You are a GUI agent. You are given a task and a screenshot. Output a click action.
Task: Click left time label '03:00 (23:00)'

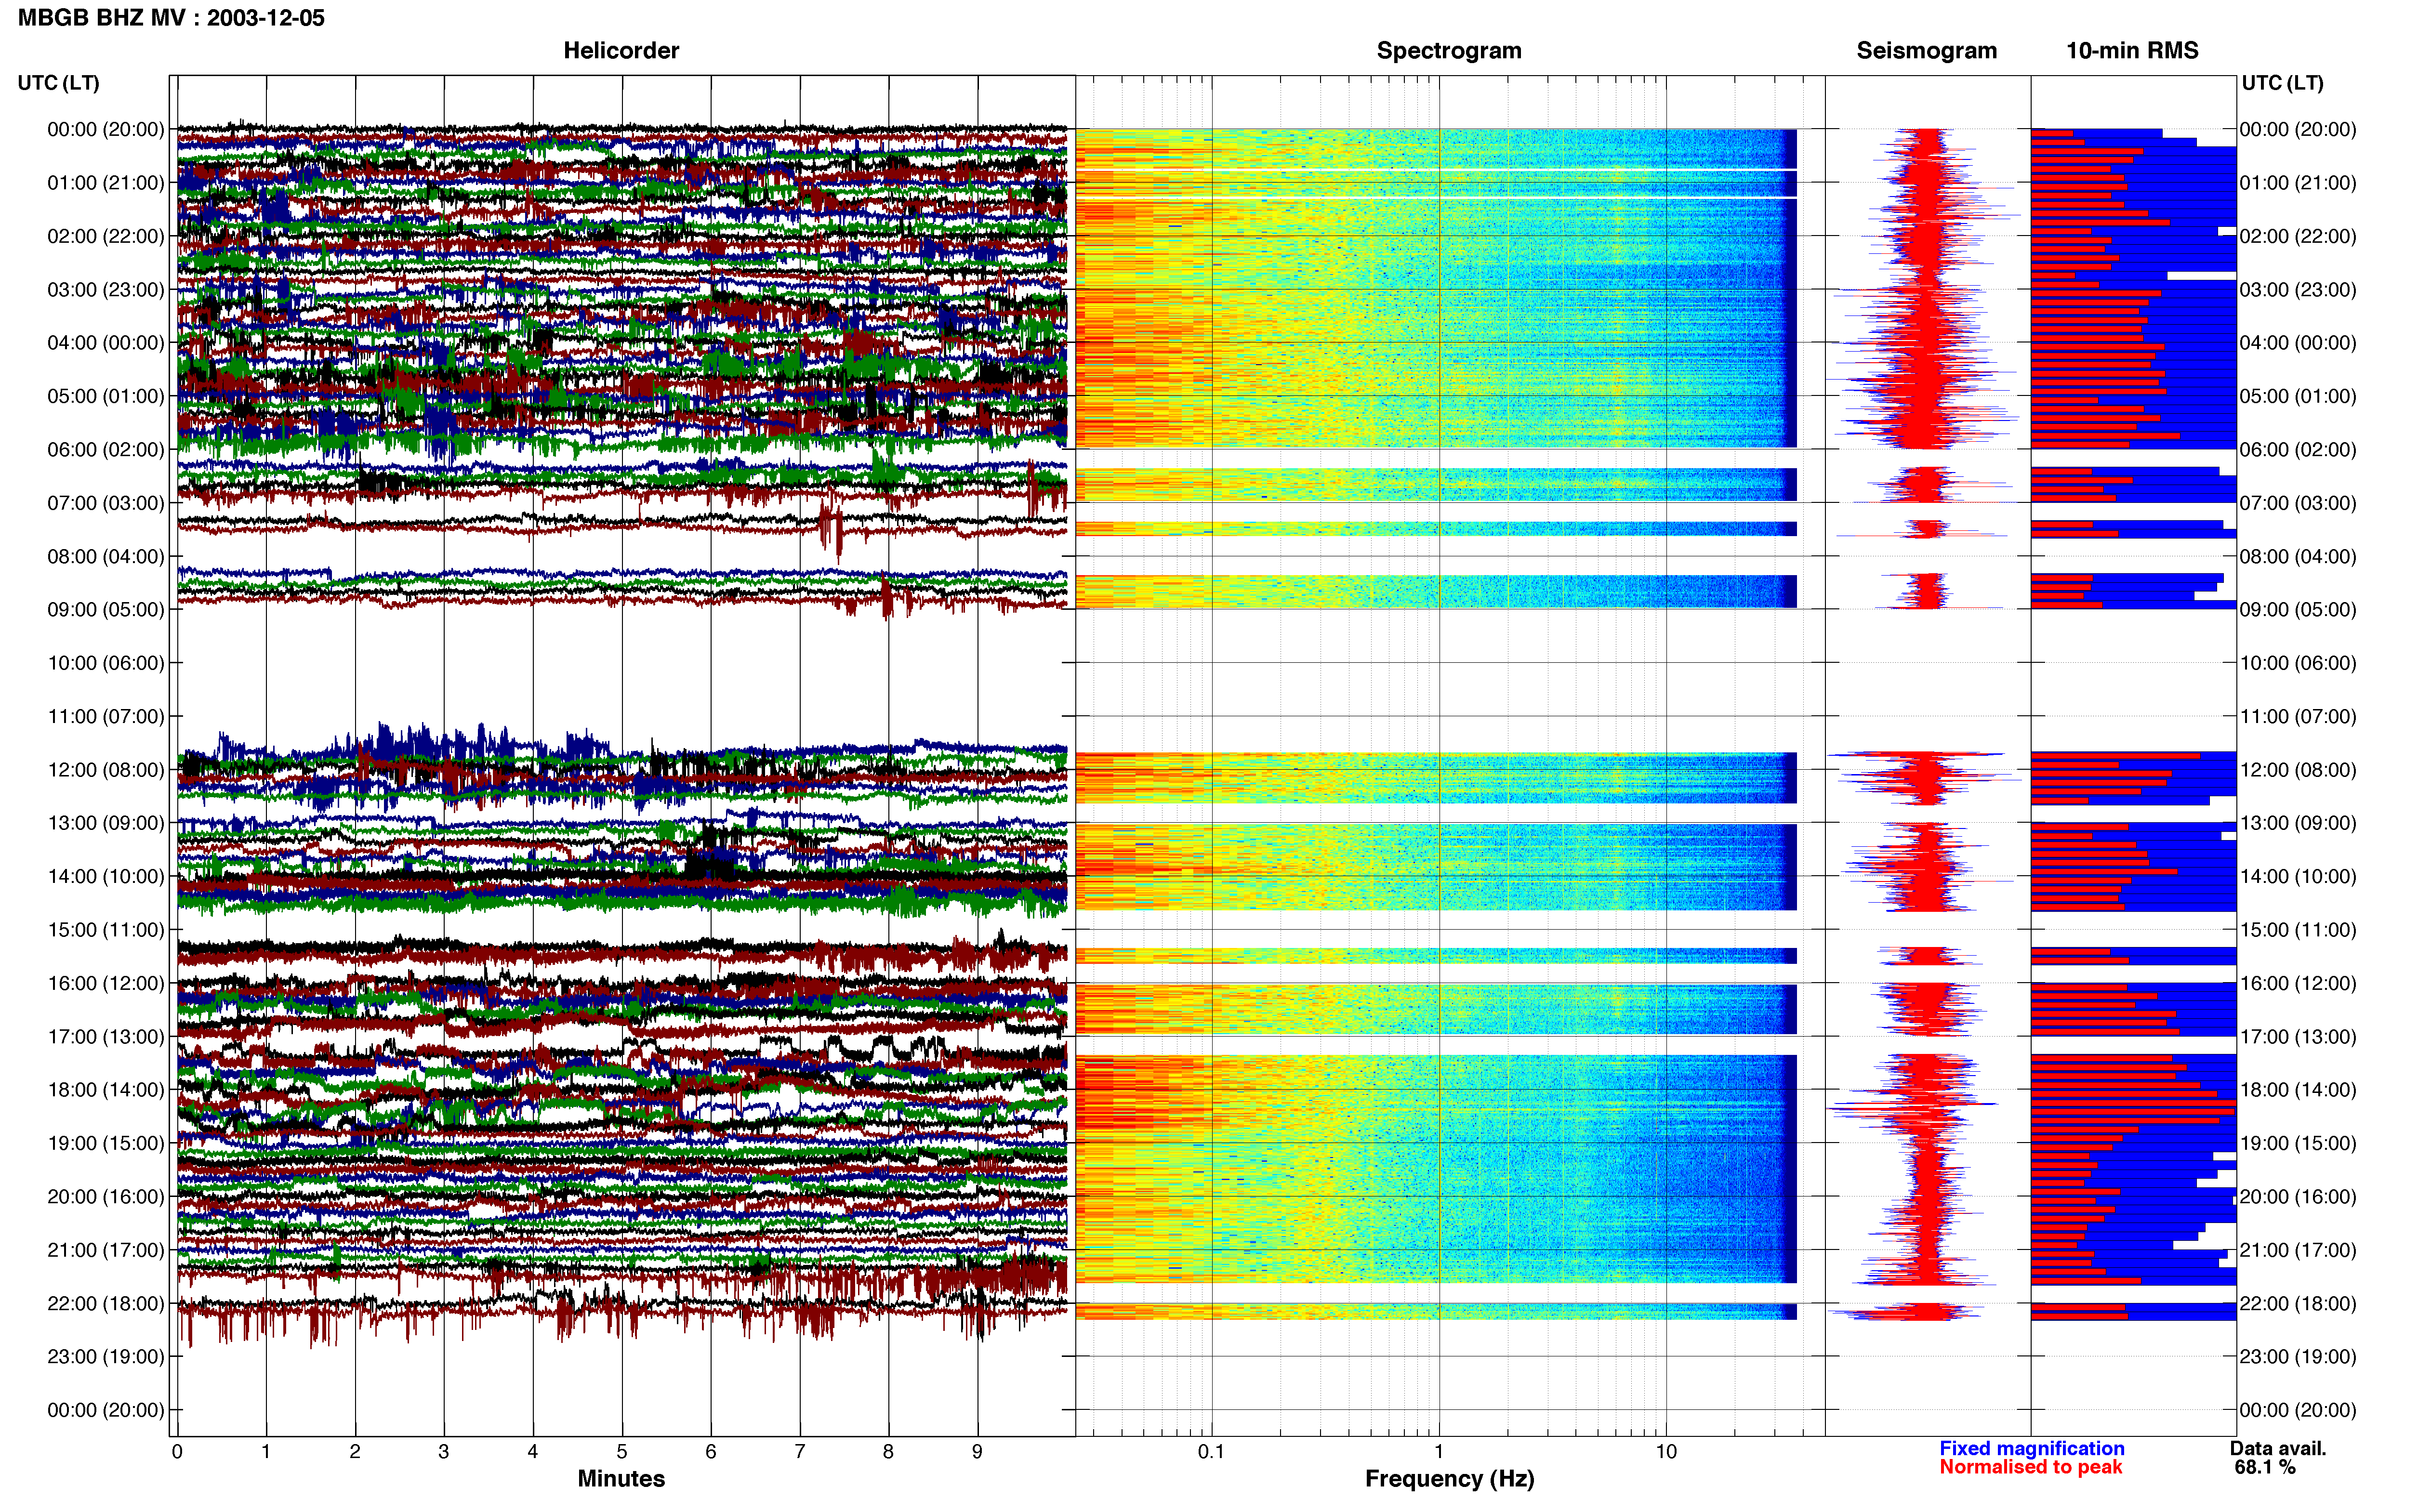[105, 289]
